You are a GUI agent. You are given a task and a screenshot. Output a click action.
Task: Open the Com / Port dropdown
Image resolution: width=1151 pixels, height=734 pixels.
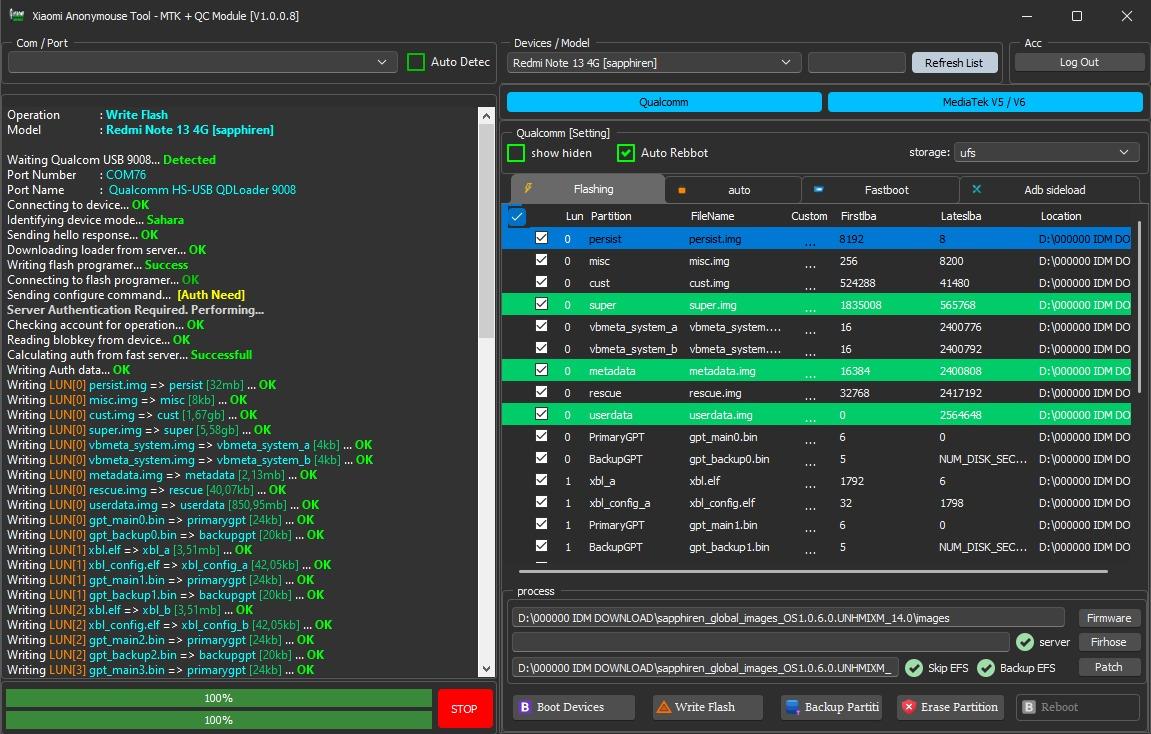[x=202, y=62]
